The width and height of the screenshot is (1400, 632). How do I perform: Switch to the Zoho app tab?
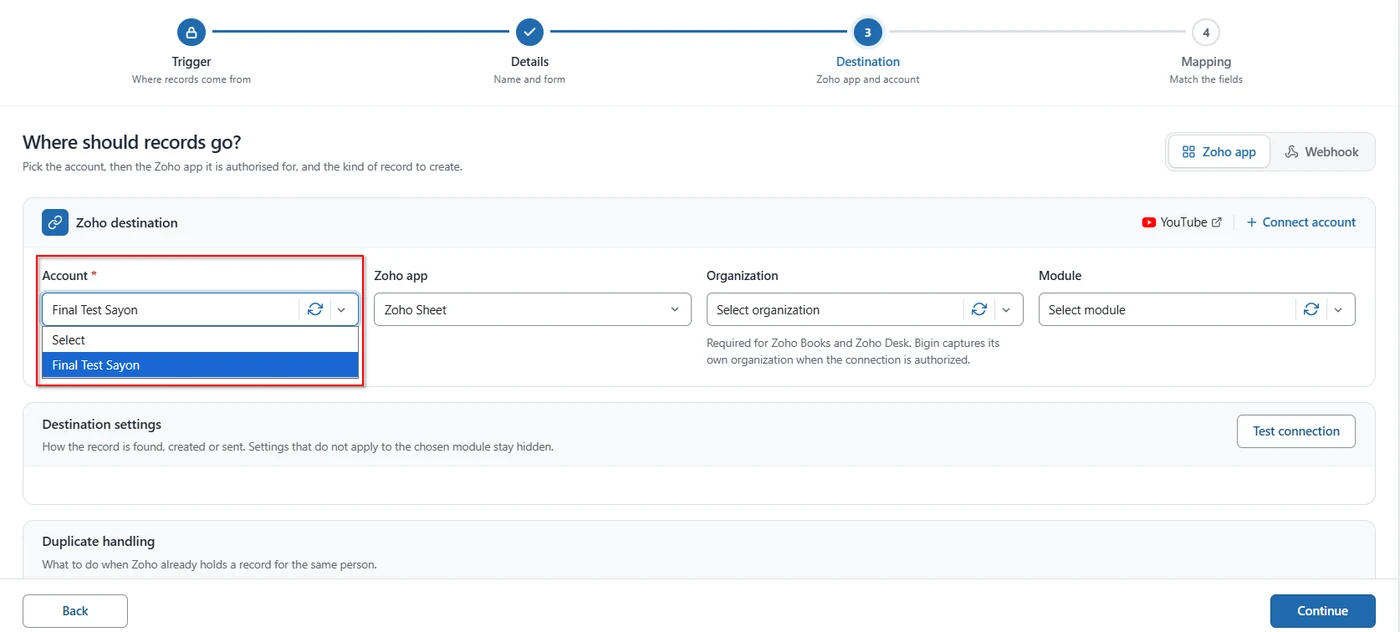point(1219,152)
